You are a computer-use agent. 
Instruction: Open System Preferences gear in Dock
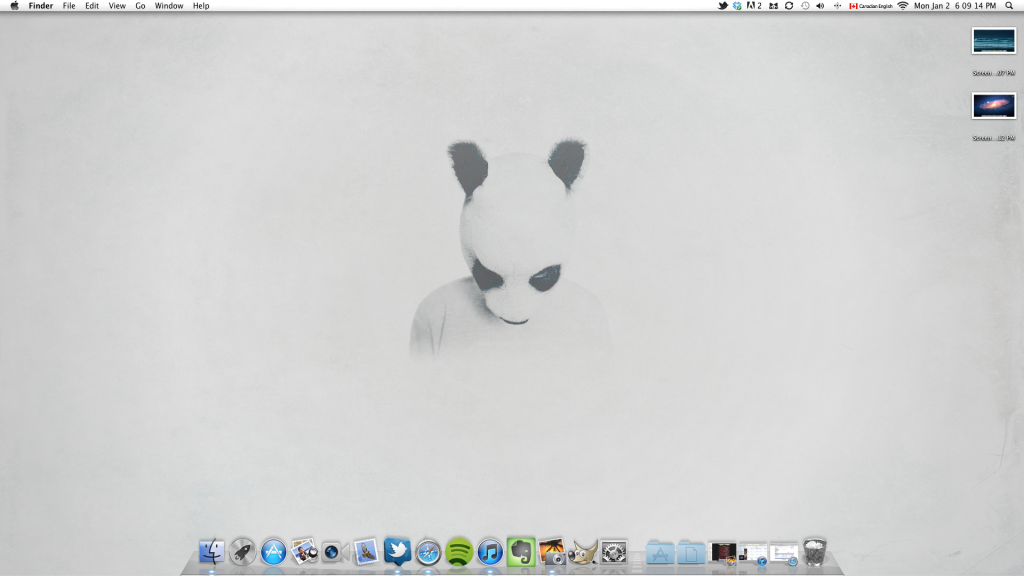pyautogui.click(x=613, y=551)
